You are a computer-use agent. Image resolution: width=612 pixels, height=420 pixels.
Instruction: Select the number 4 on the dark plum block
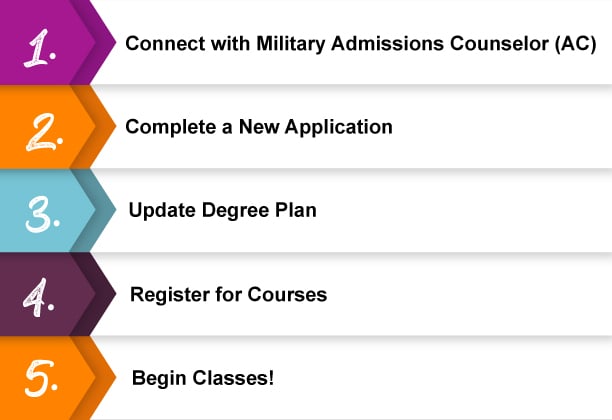[x=38, y=297]
